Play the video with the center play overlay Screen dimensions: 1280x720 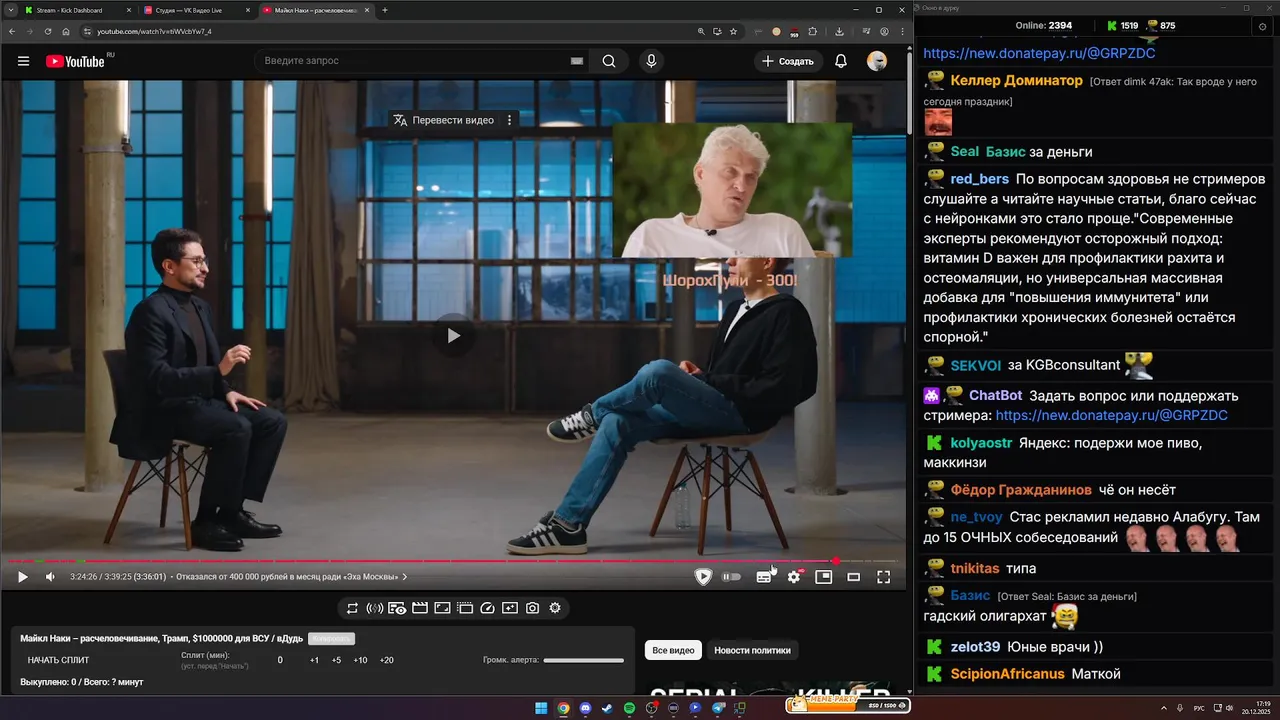[x=453, y=336]
